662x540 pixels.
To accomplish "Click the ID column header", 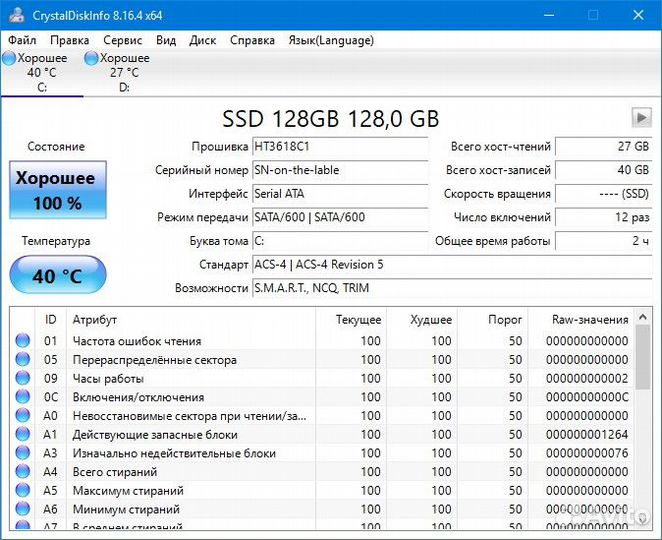I will coord(50,320).
